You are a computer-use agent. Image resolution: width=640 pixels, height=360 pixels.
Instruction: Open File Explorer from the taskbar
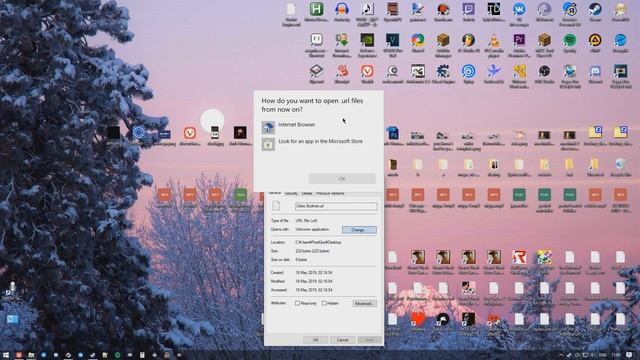pos(31,355)
